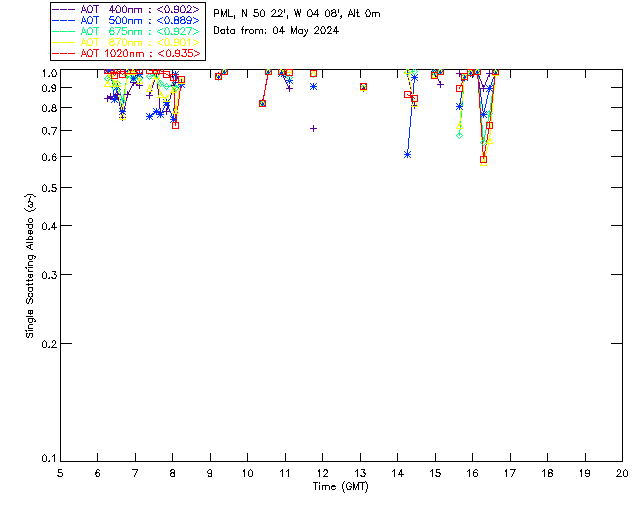Click the Single Scattering Albedo axis label
This screenshot has height=512, width=640.
30,266
